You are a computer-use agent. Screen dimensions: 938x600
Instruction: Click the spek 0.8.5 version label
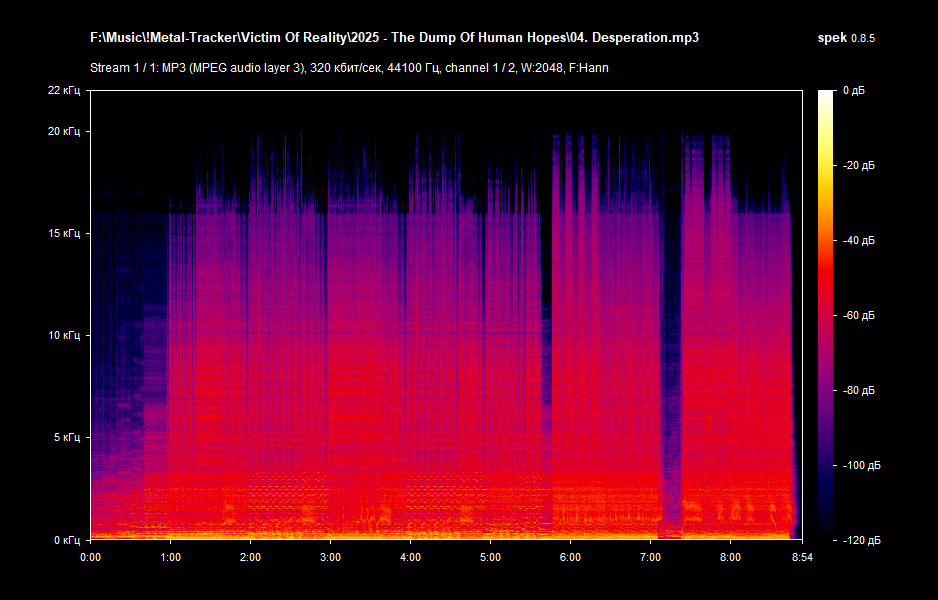[x=847, y=38]
